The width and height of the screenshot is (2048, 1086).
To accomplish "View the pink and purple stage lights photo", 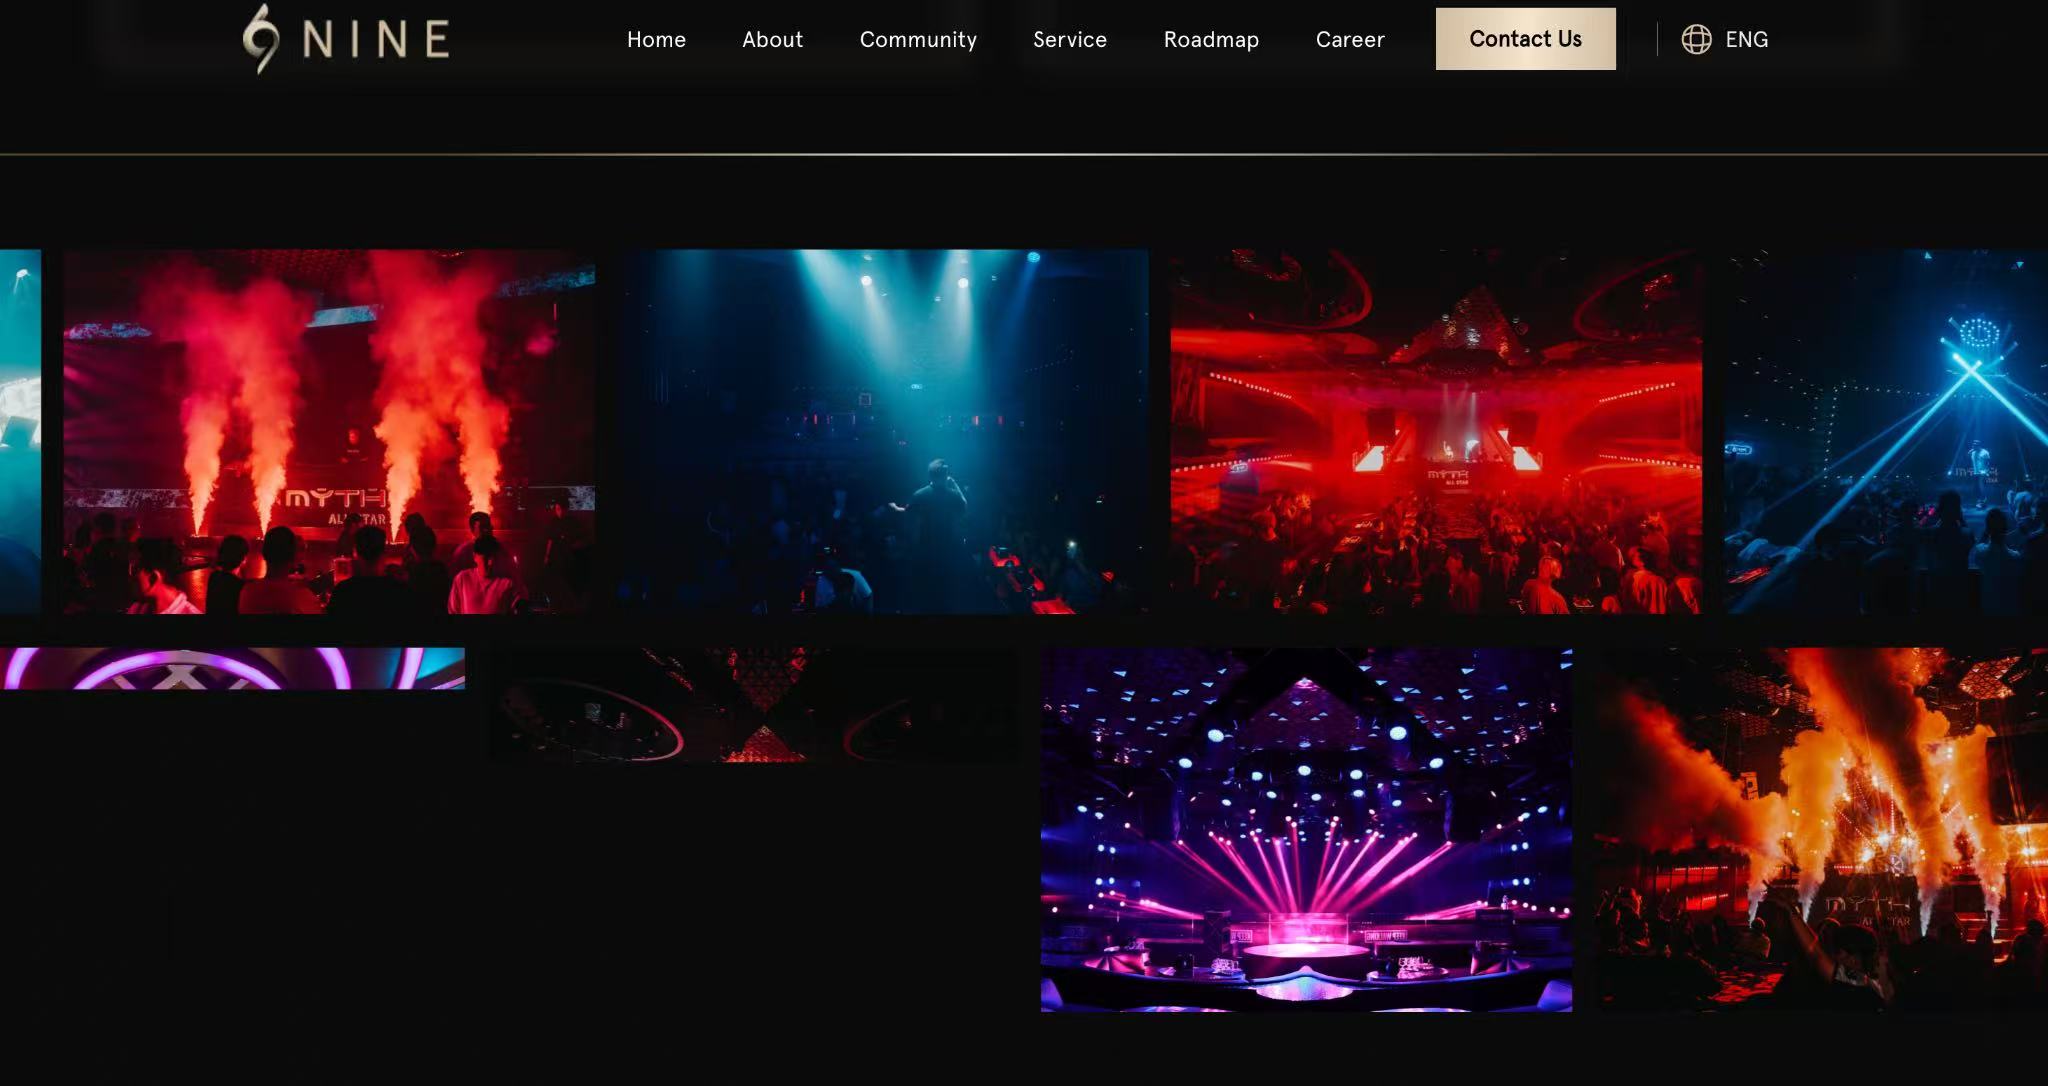I will click(1306, 829).
